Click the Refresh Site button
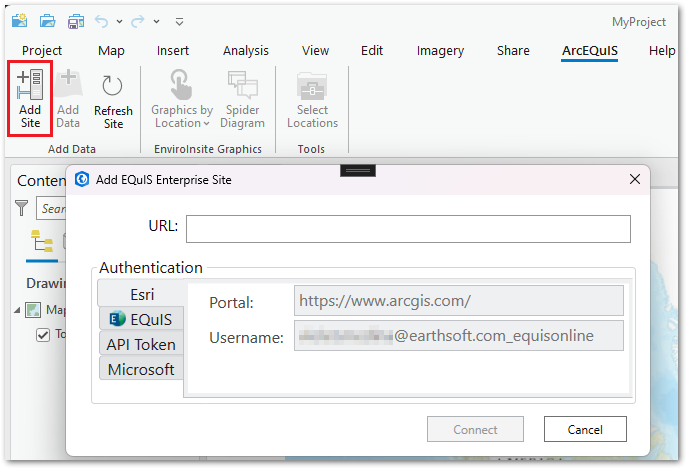 click(x=113, y=102)
